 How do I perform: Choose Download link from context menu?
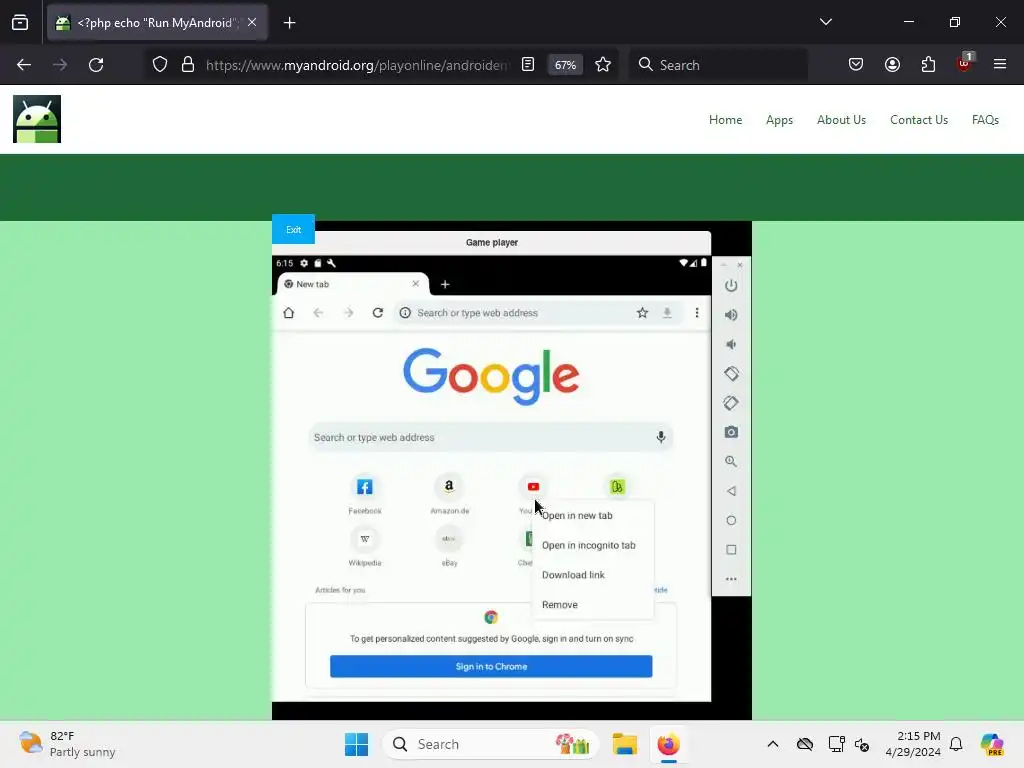[x=573, y=575]
